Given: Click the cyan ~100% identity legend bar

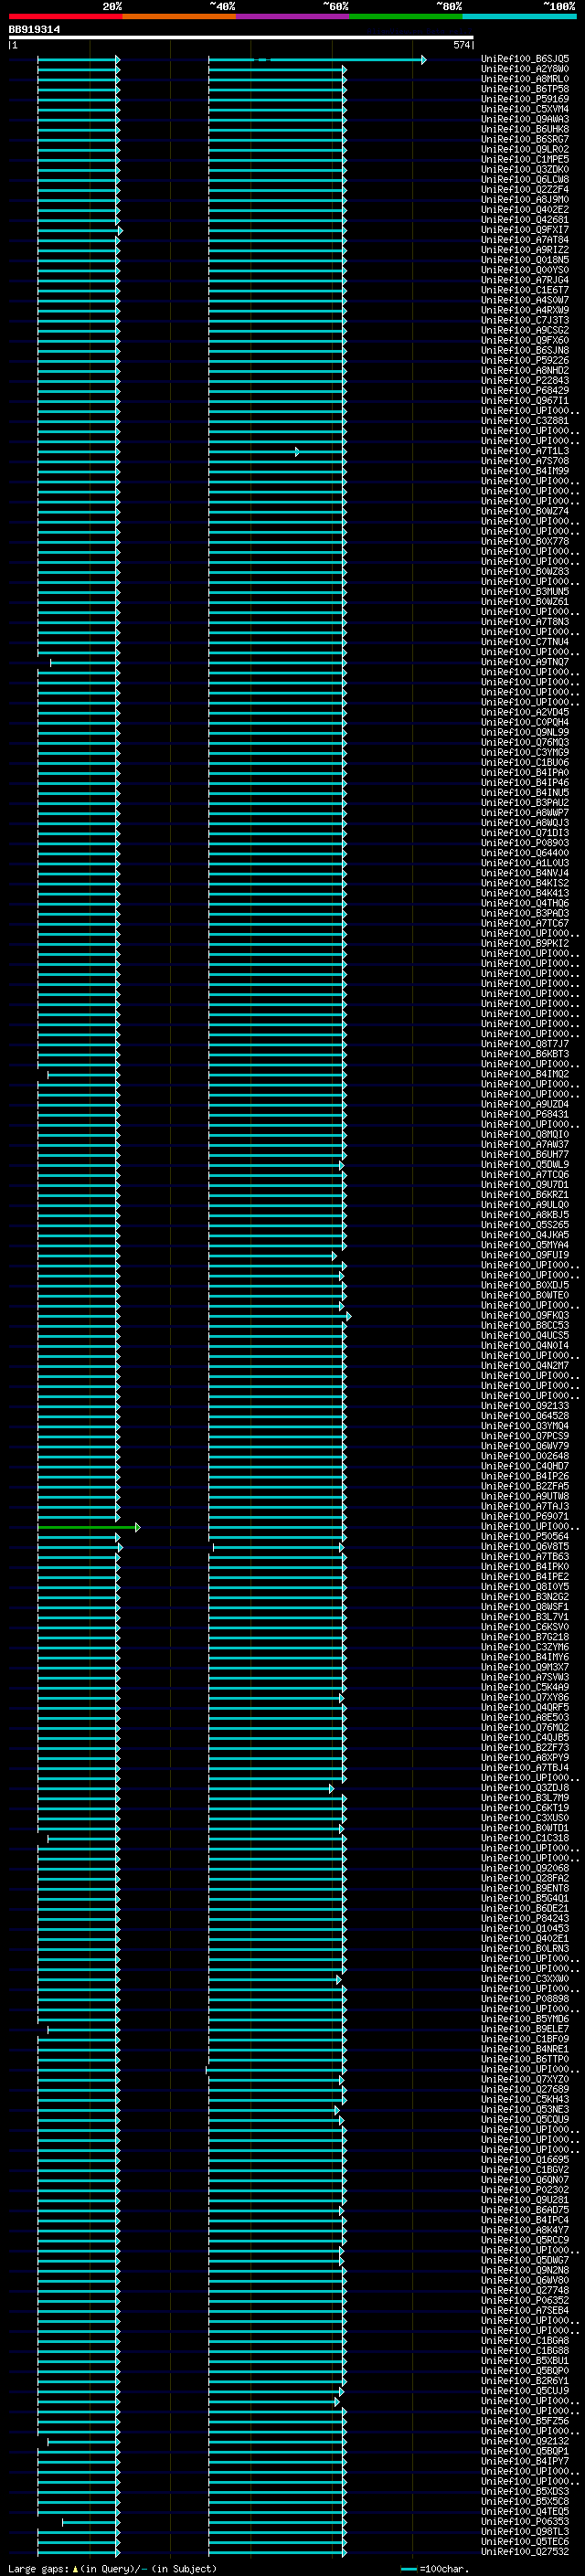Looking at the screenshot, I should [x=519, y=16].
